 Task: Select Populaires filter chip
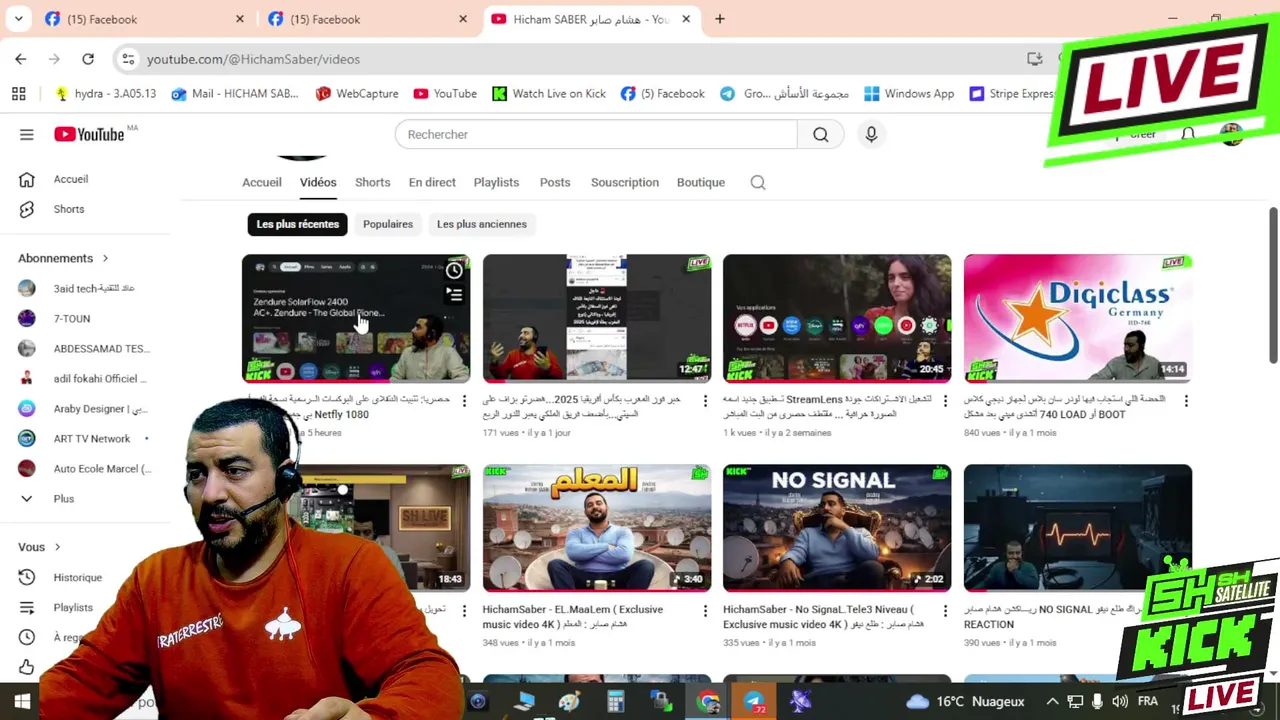[388, 224]
